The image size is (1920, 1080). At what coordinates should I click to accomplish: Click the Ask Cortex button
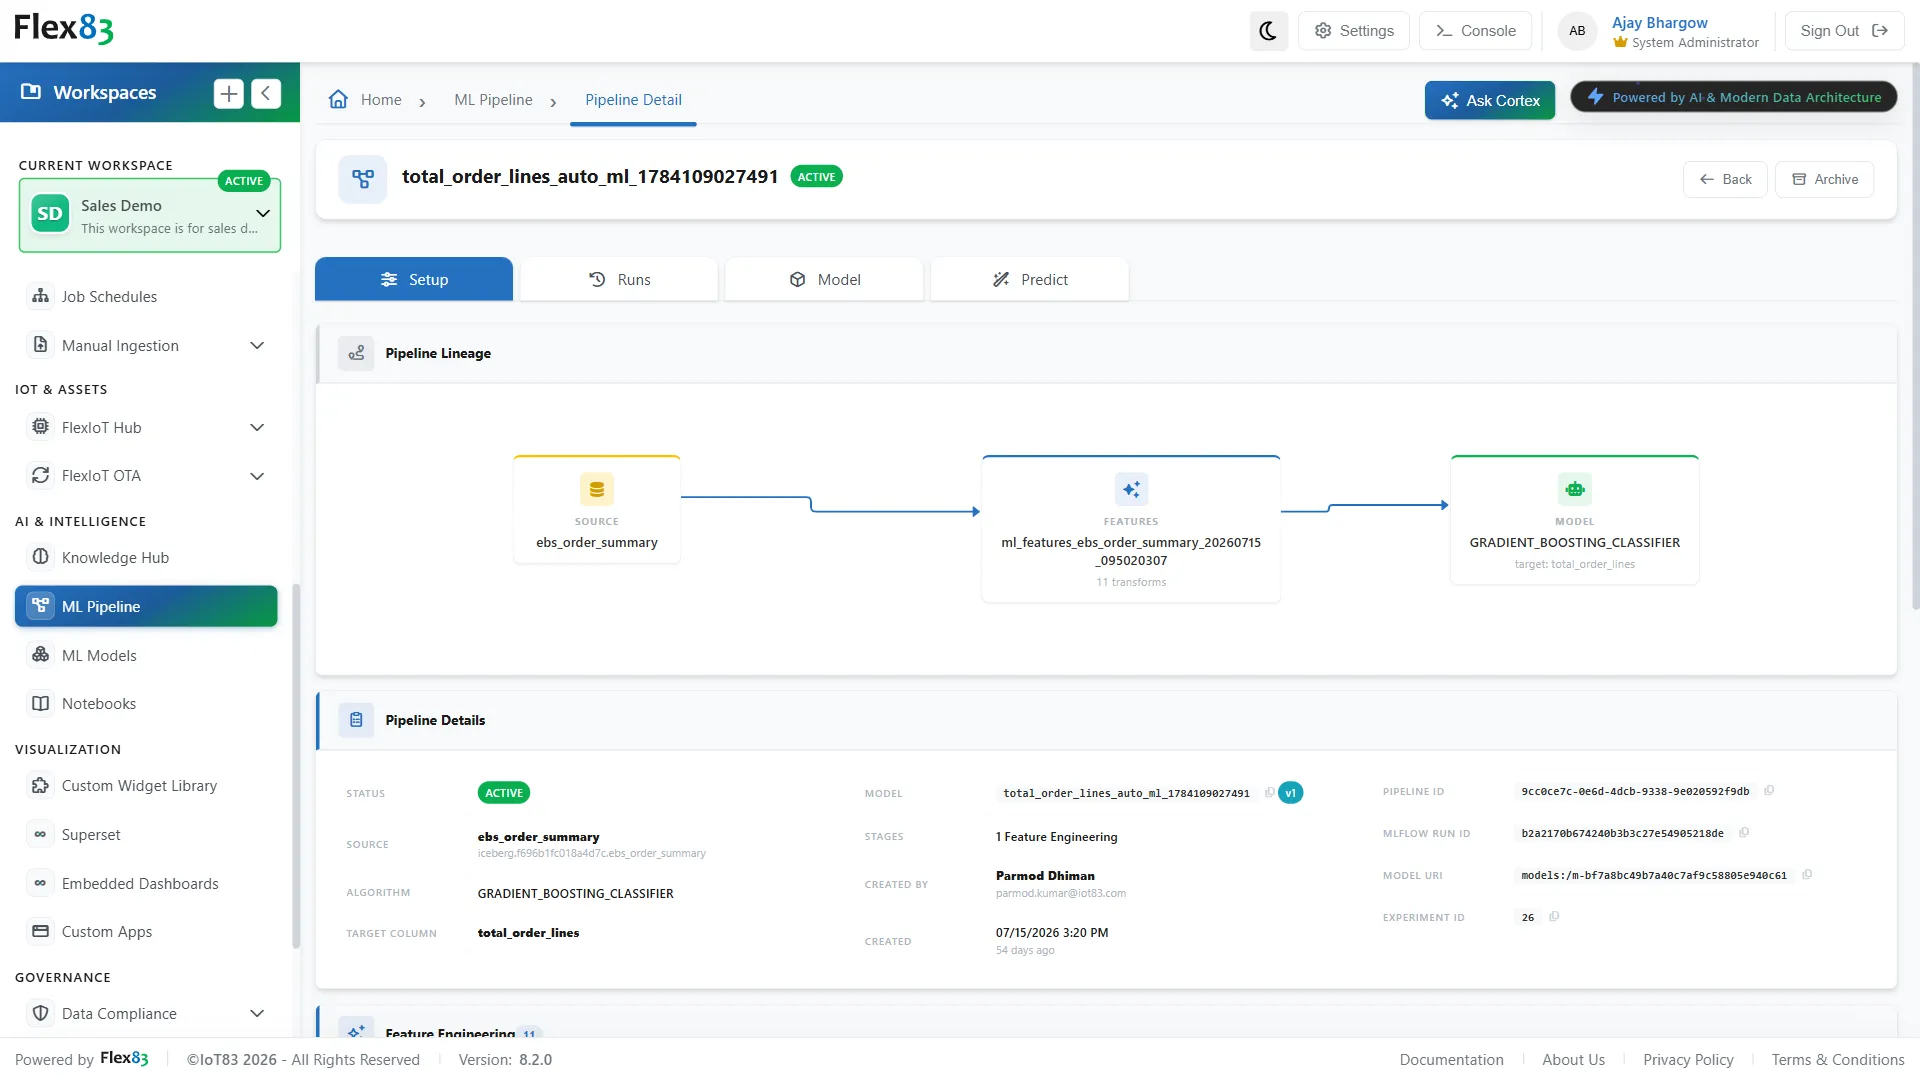(1490, 101)
